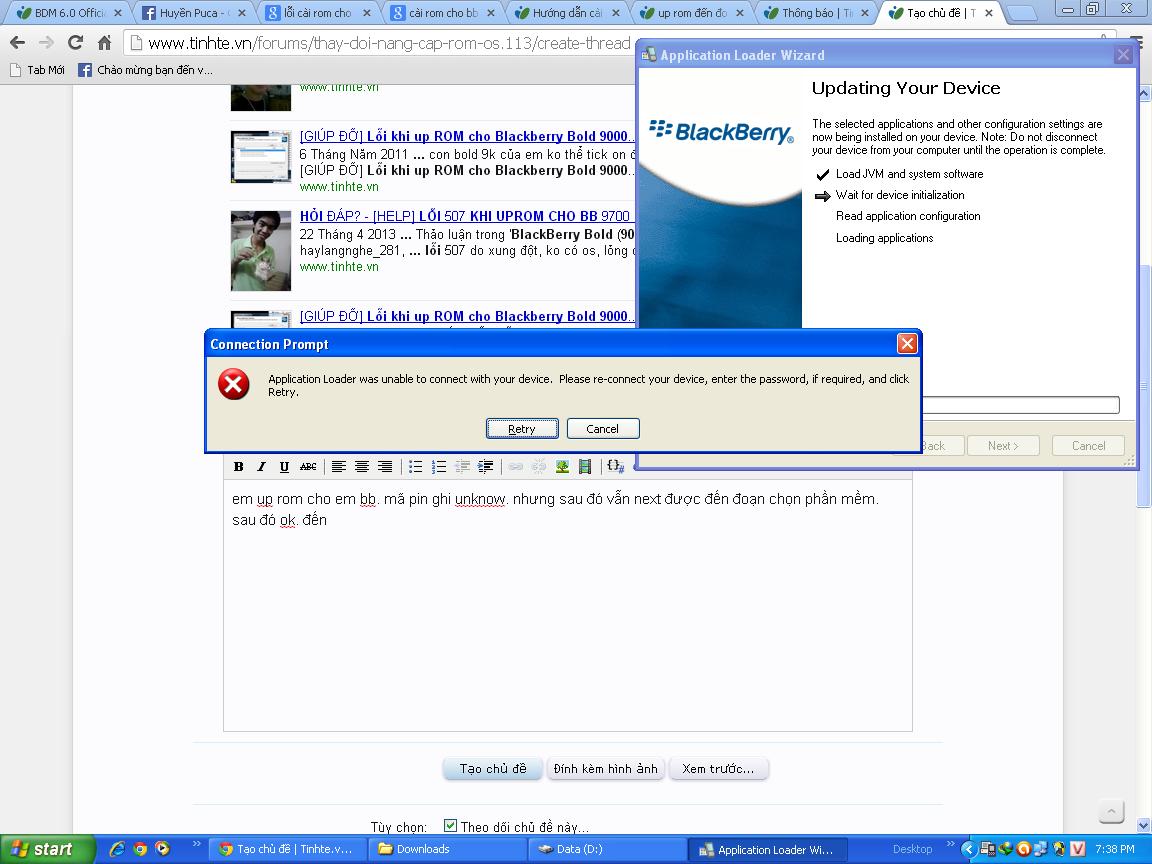Remove link using the unlink icon
Screen dimensions: 1152x864
click(539, 467)
